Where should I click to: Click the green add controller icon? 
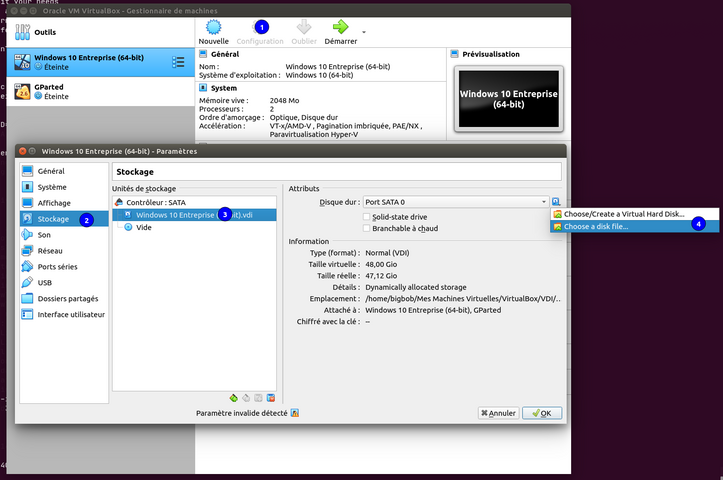[234, 398]
